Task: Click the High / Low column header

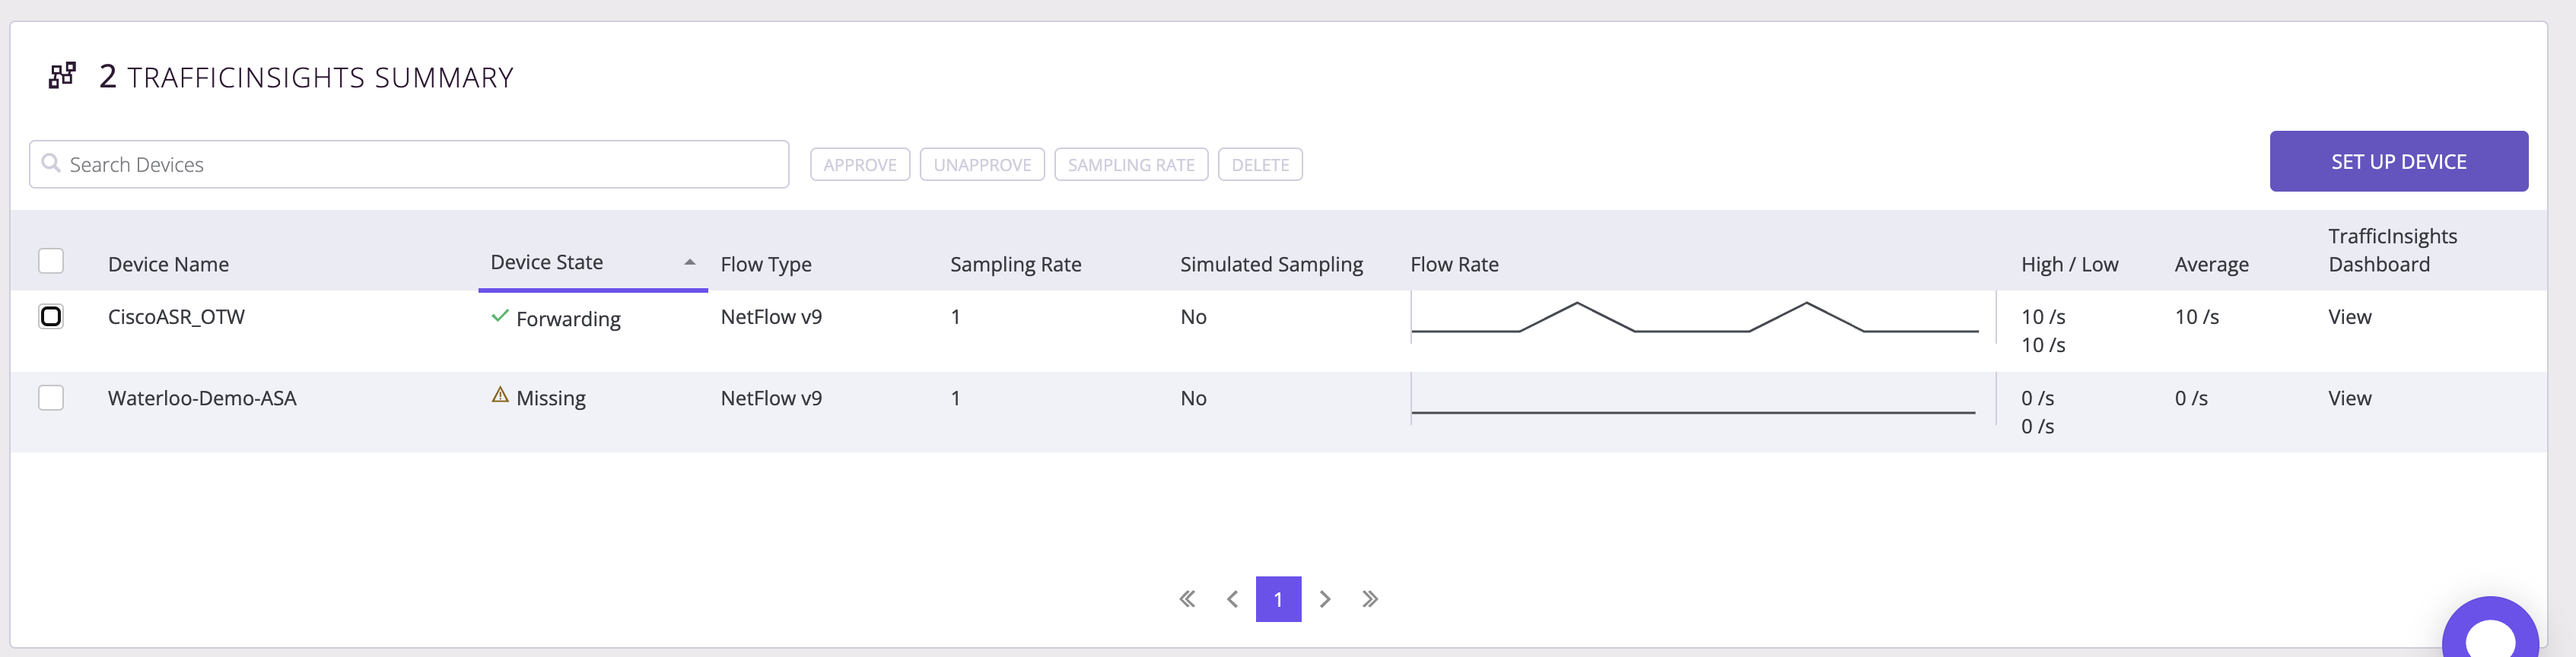Action: 2069,264
